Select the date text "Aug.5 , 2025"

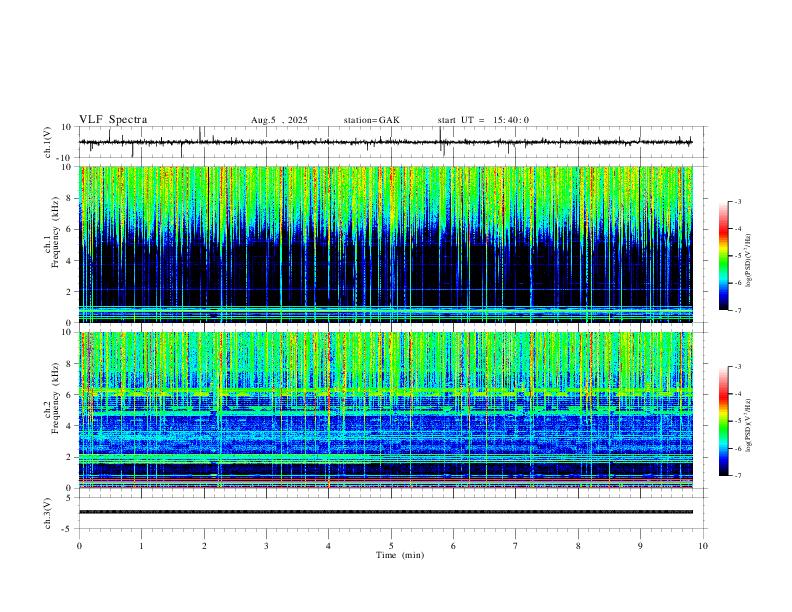coord(279,120)
